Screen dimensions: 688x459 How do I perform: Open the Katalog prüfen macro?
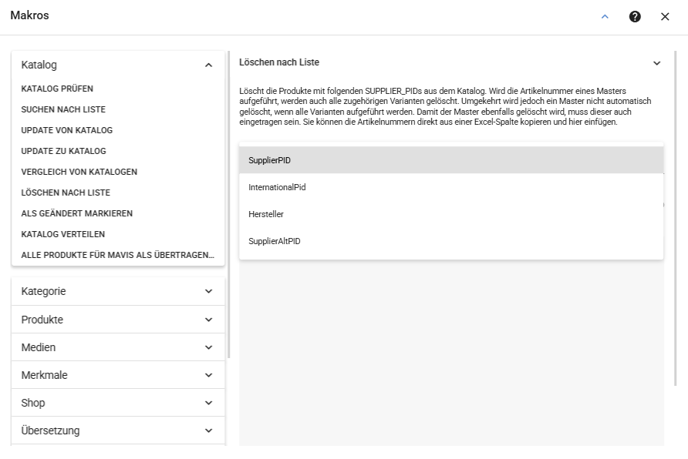pyautogui.click(x=57, y=89)
